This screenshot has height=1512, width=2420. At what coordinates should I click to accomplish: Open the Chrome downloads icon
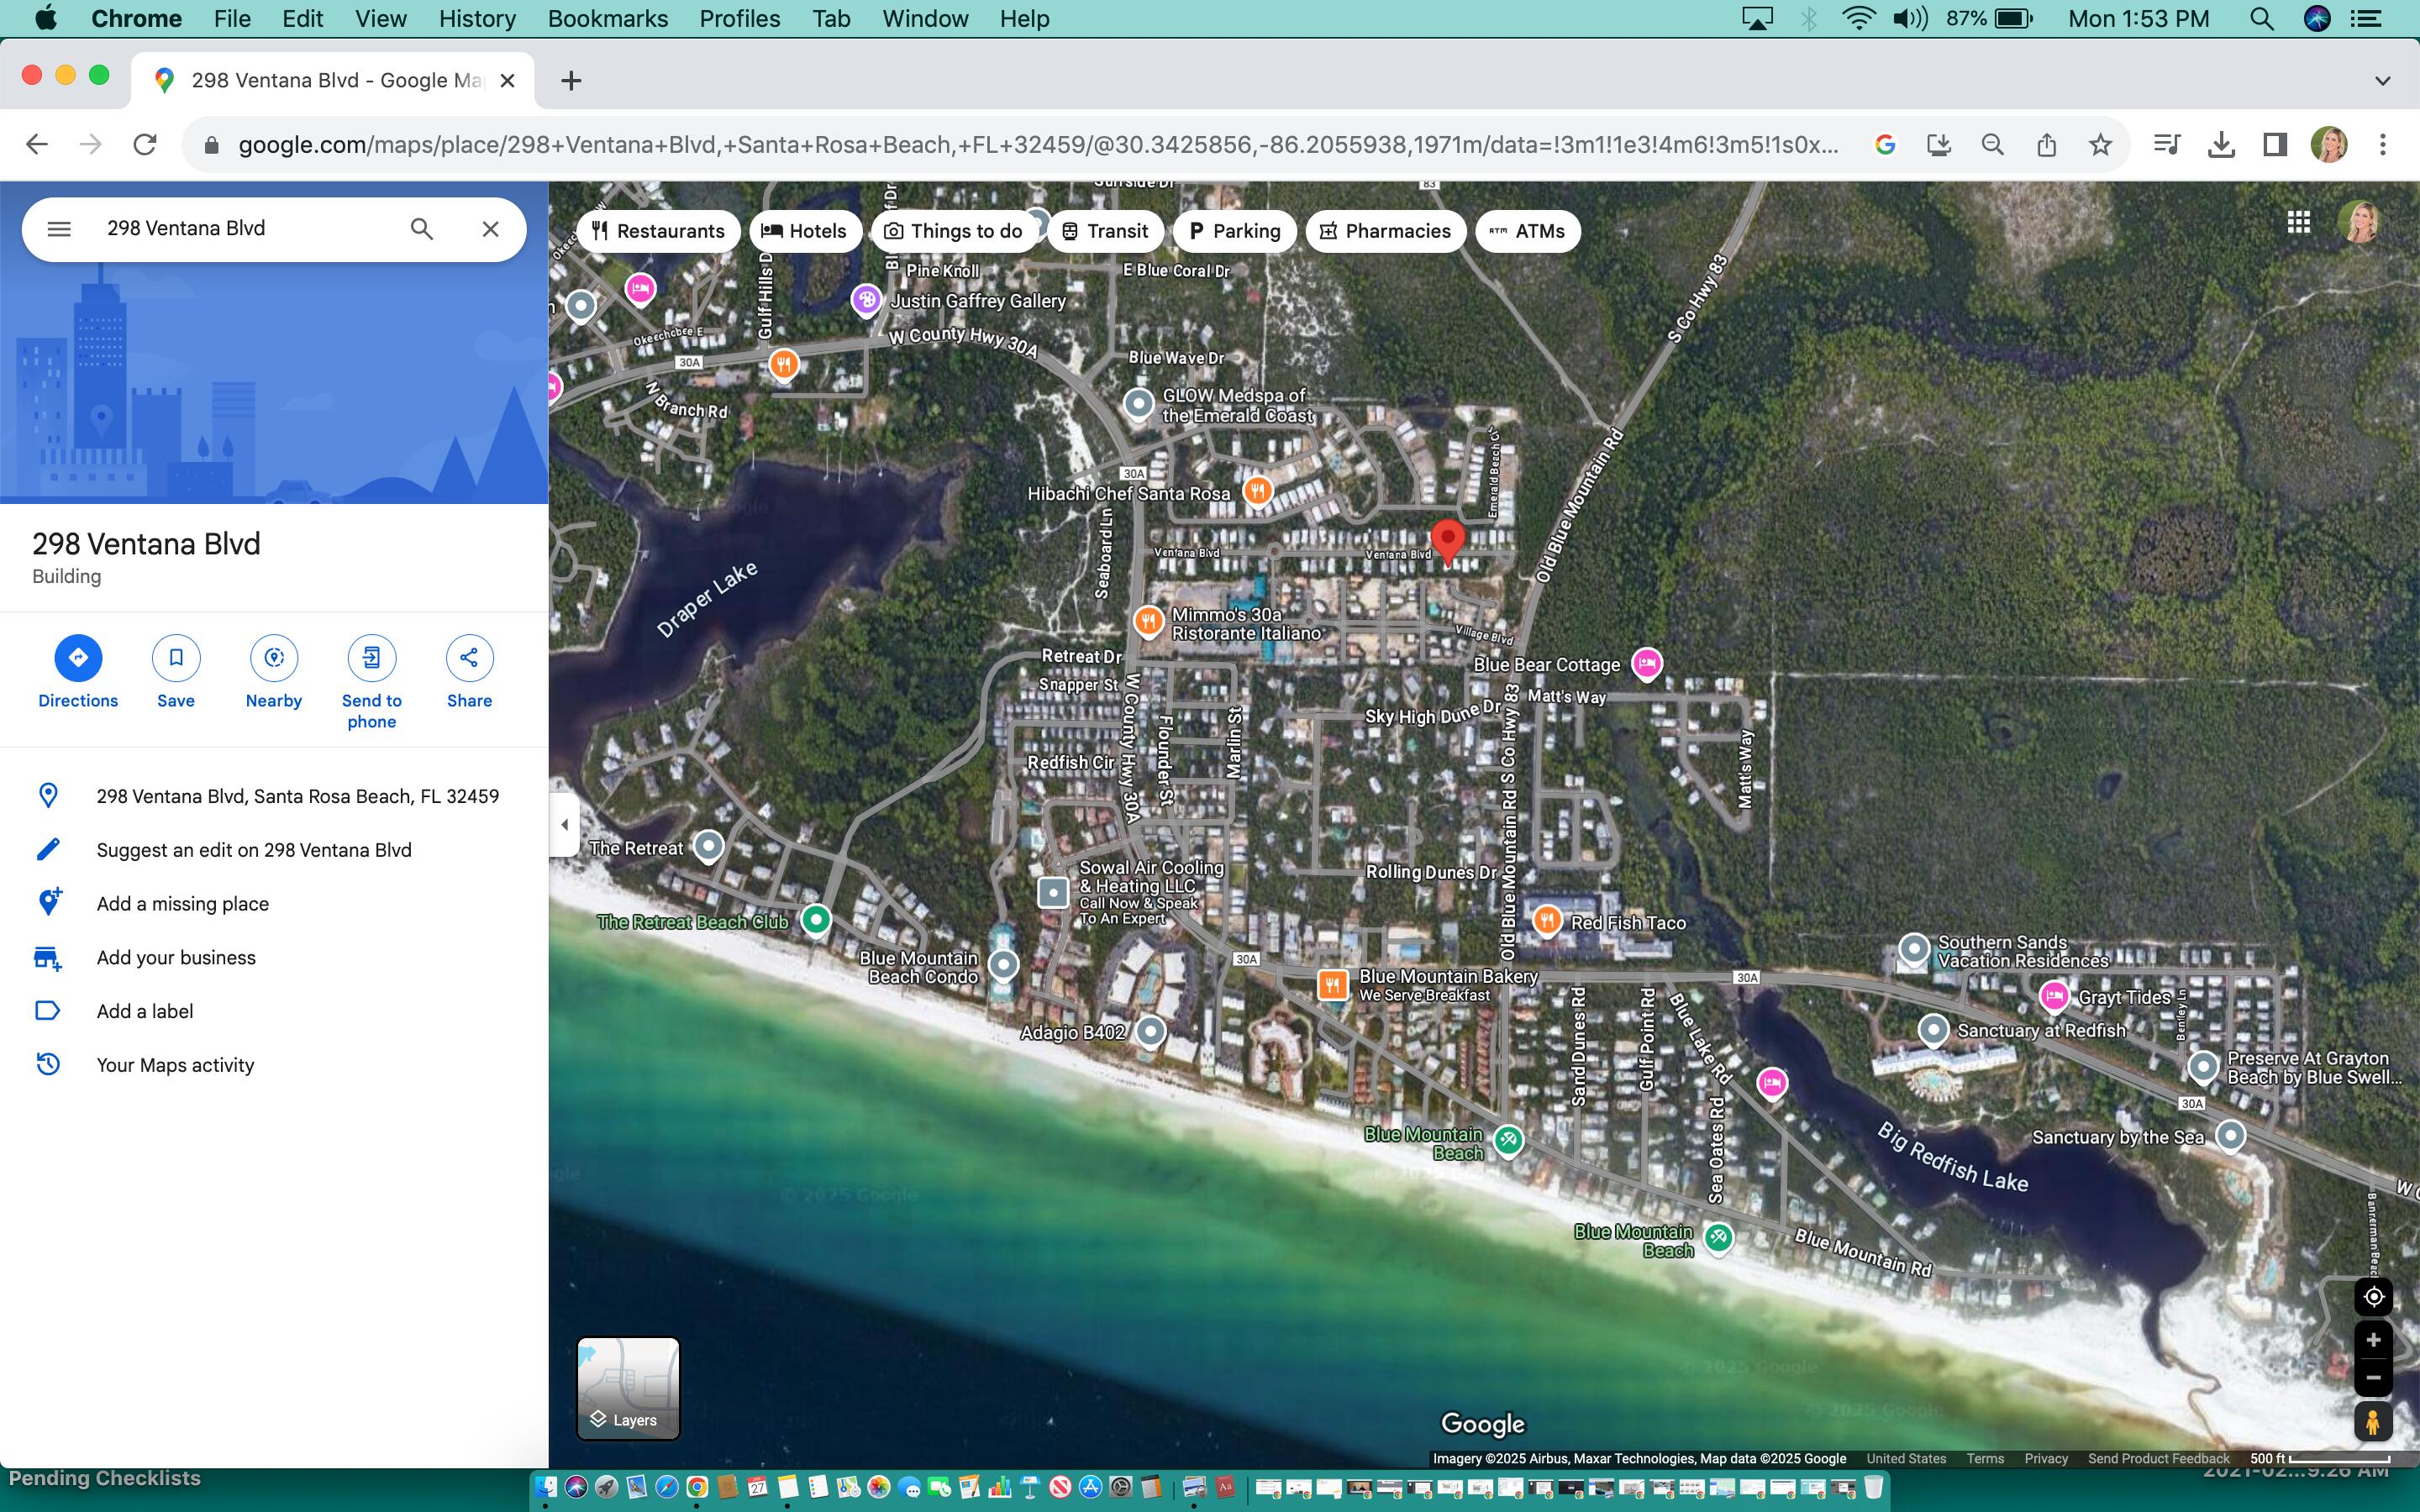point(2221,145)
